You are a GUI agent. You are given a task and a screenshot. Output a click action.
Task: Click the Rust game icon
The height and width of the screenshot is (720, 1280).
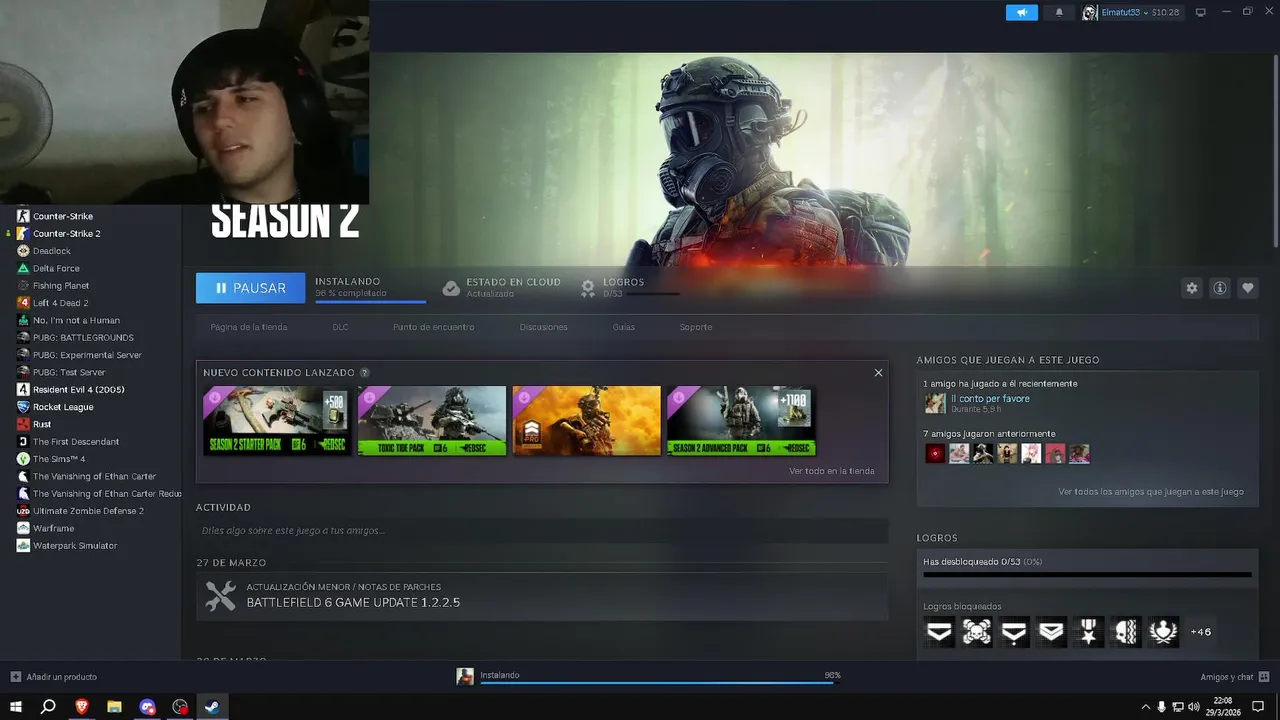23,424
